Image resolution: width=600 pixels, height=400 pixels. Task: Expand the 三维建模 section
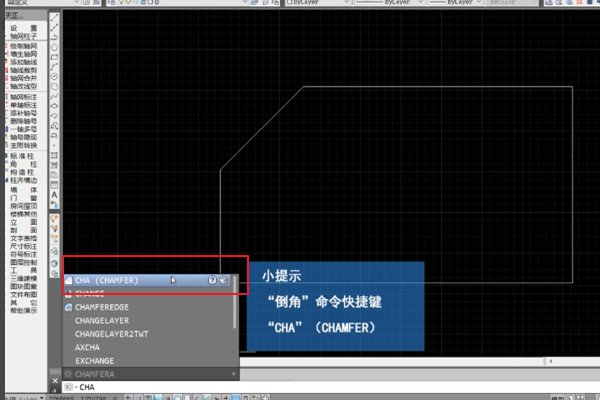(24, 278)
